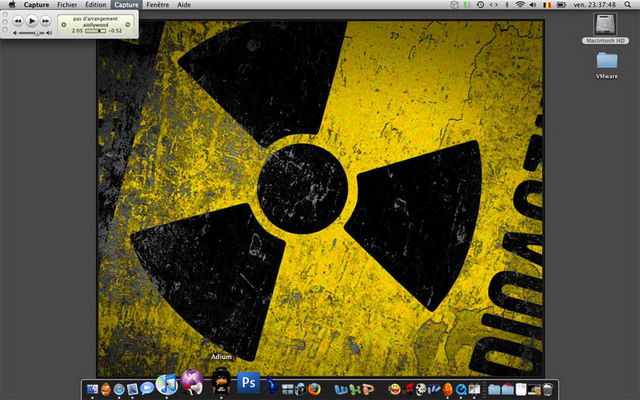640x400 pixels.
Task: Open blue folder stack in Dock
Action: click(494, 389)
